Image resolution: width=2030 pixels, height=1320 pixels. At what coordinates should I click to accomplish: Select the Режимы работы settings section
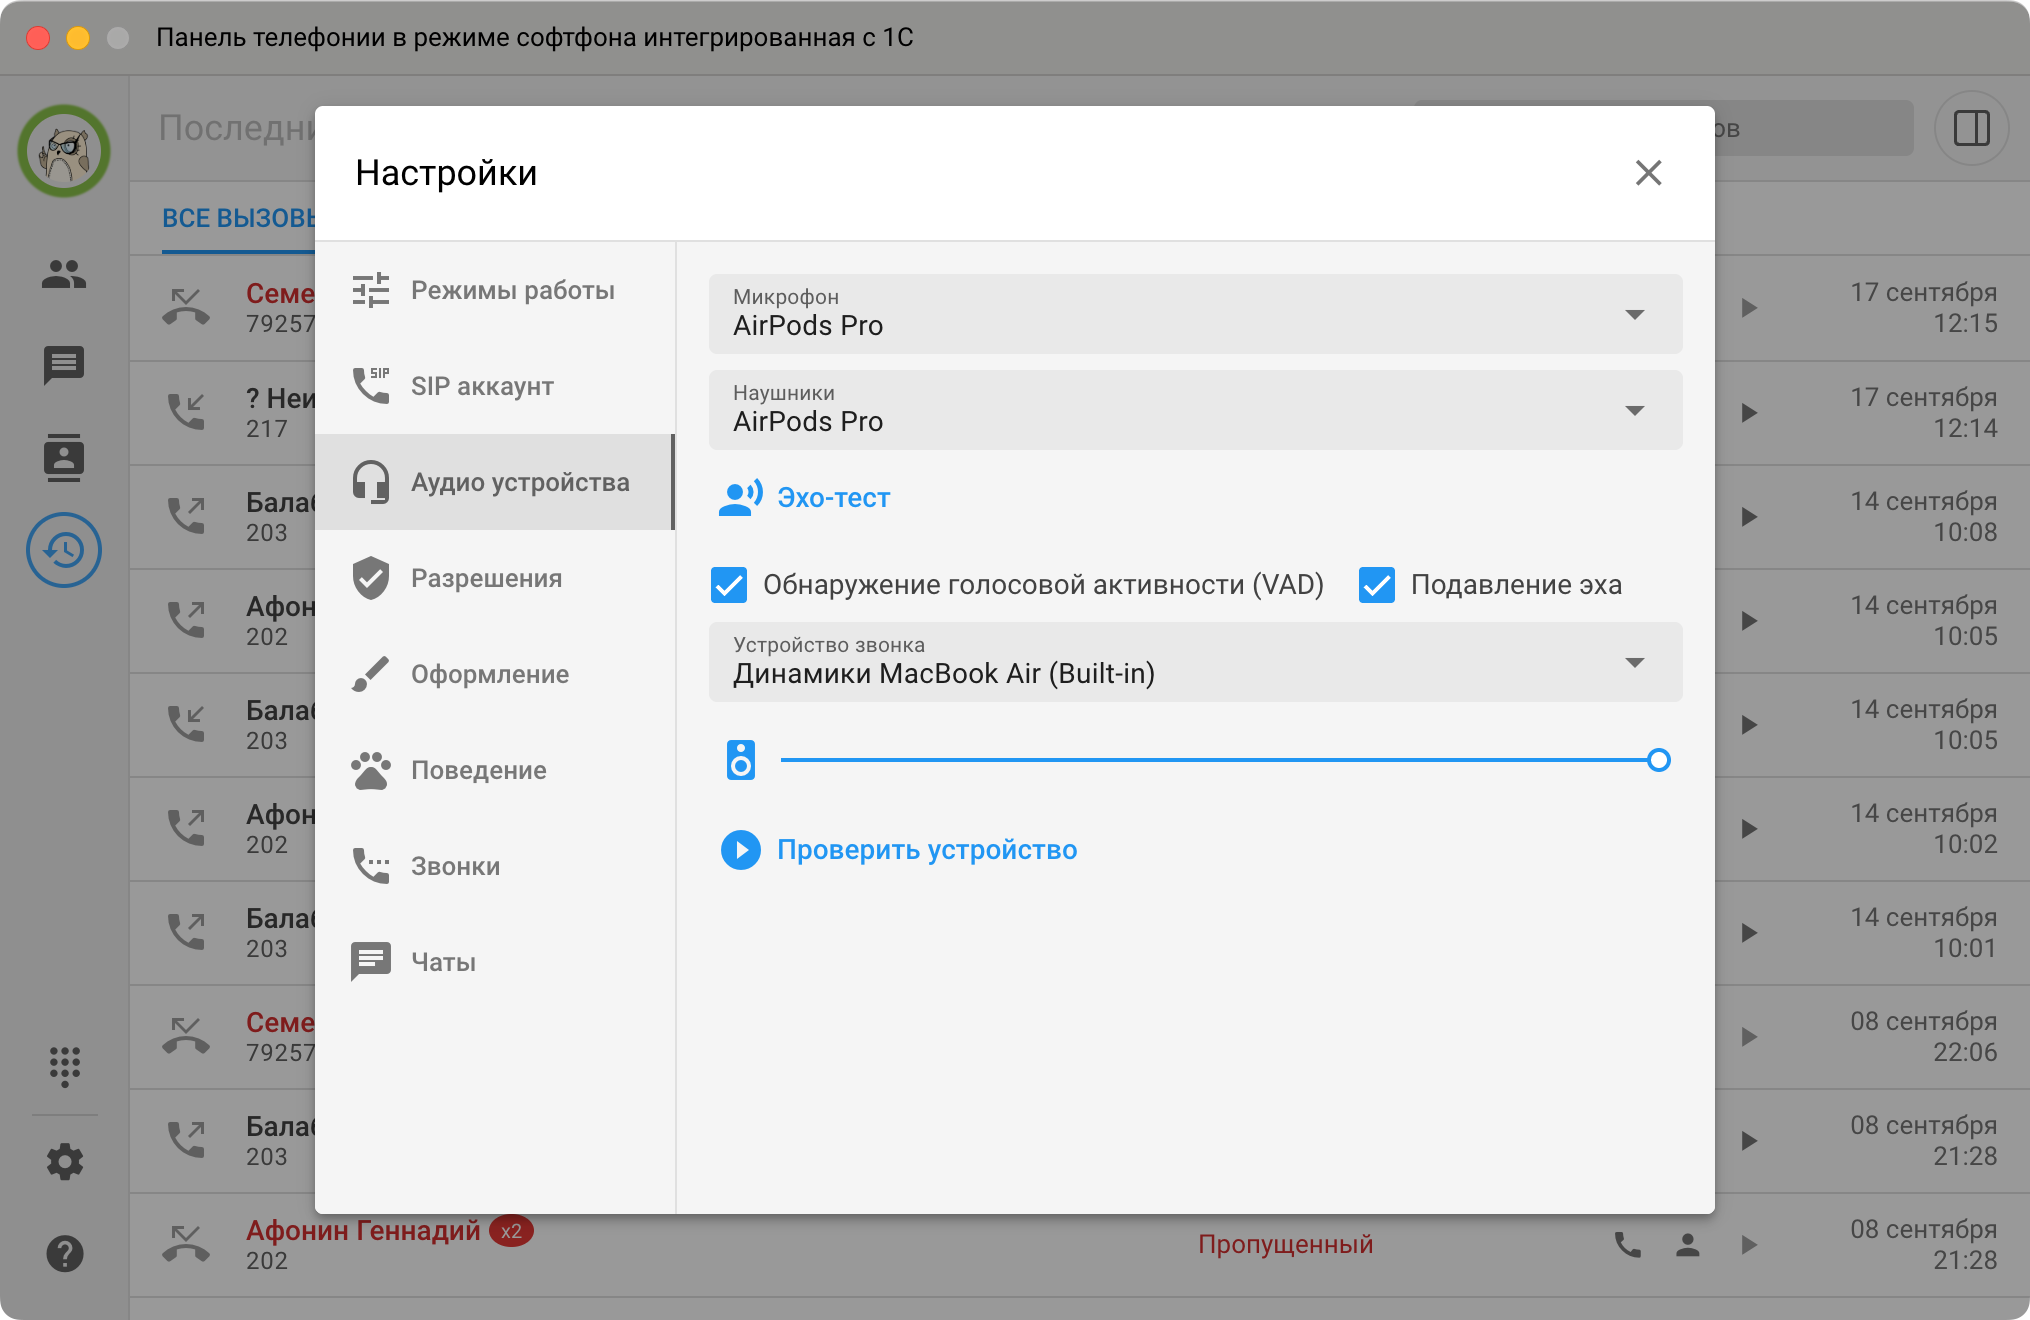tap(495, 290)
